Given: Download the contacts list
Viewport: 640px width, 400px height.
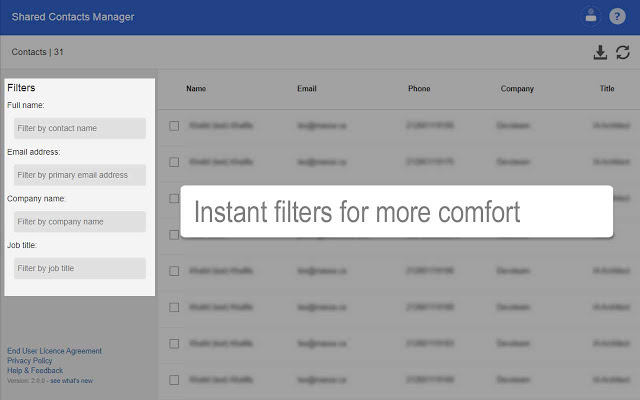Looking at the screenshot, I should pos(600,53).
